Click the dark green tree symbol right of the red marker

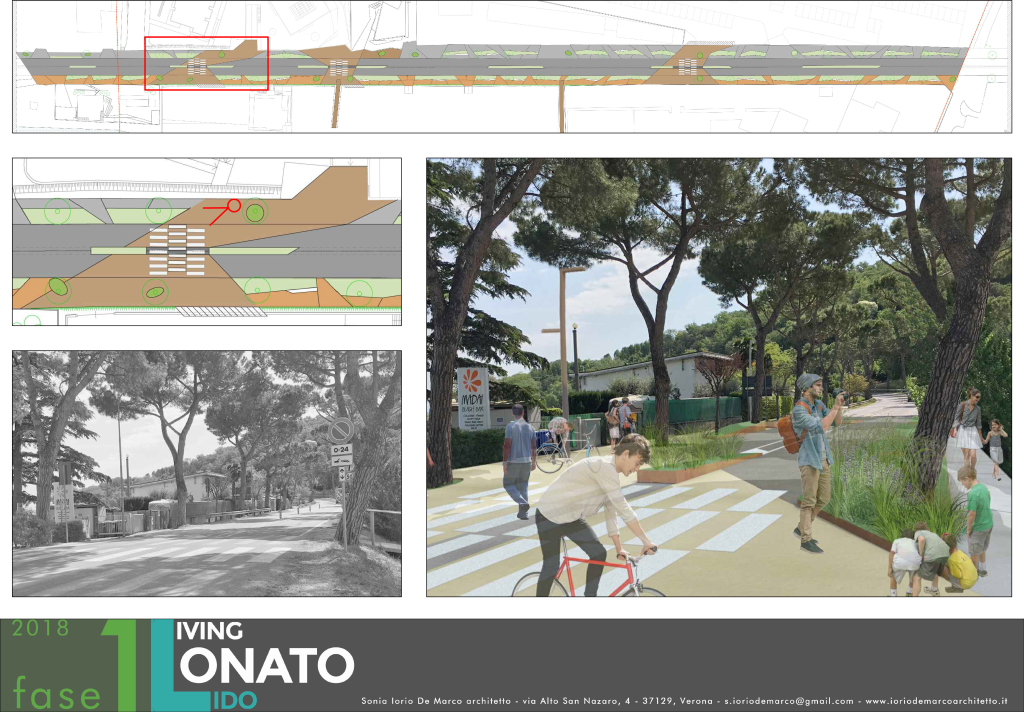(255, 212)
